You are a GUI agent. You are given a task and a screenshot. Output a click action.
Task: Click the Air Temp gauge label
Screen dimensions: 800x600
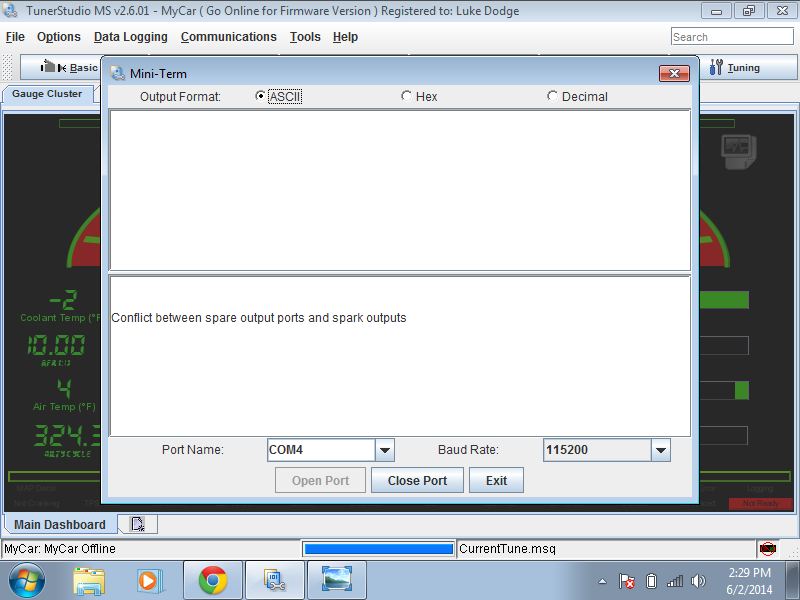coord(64,407)
